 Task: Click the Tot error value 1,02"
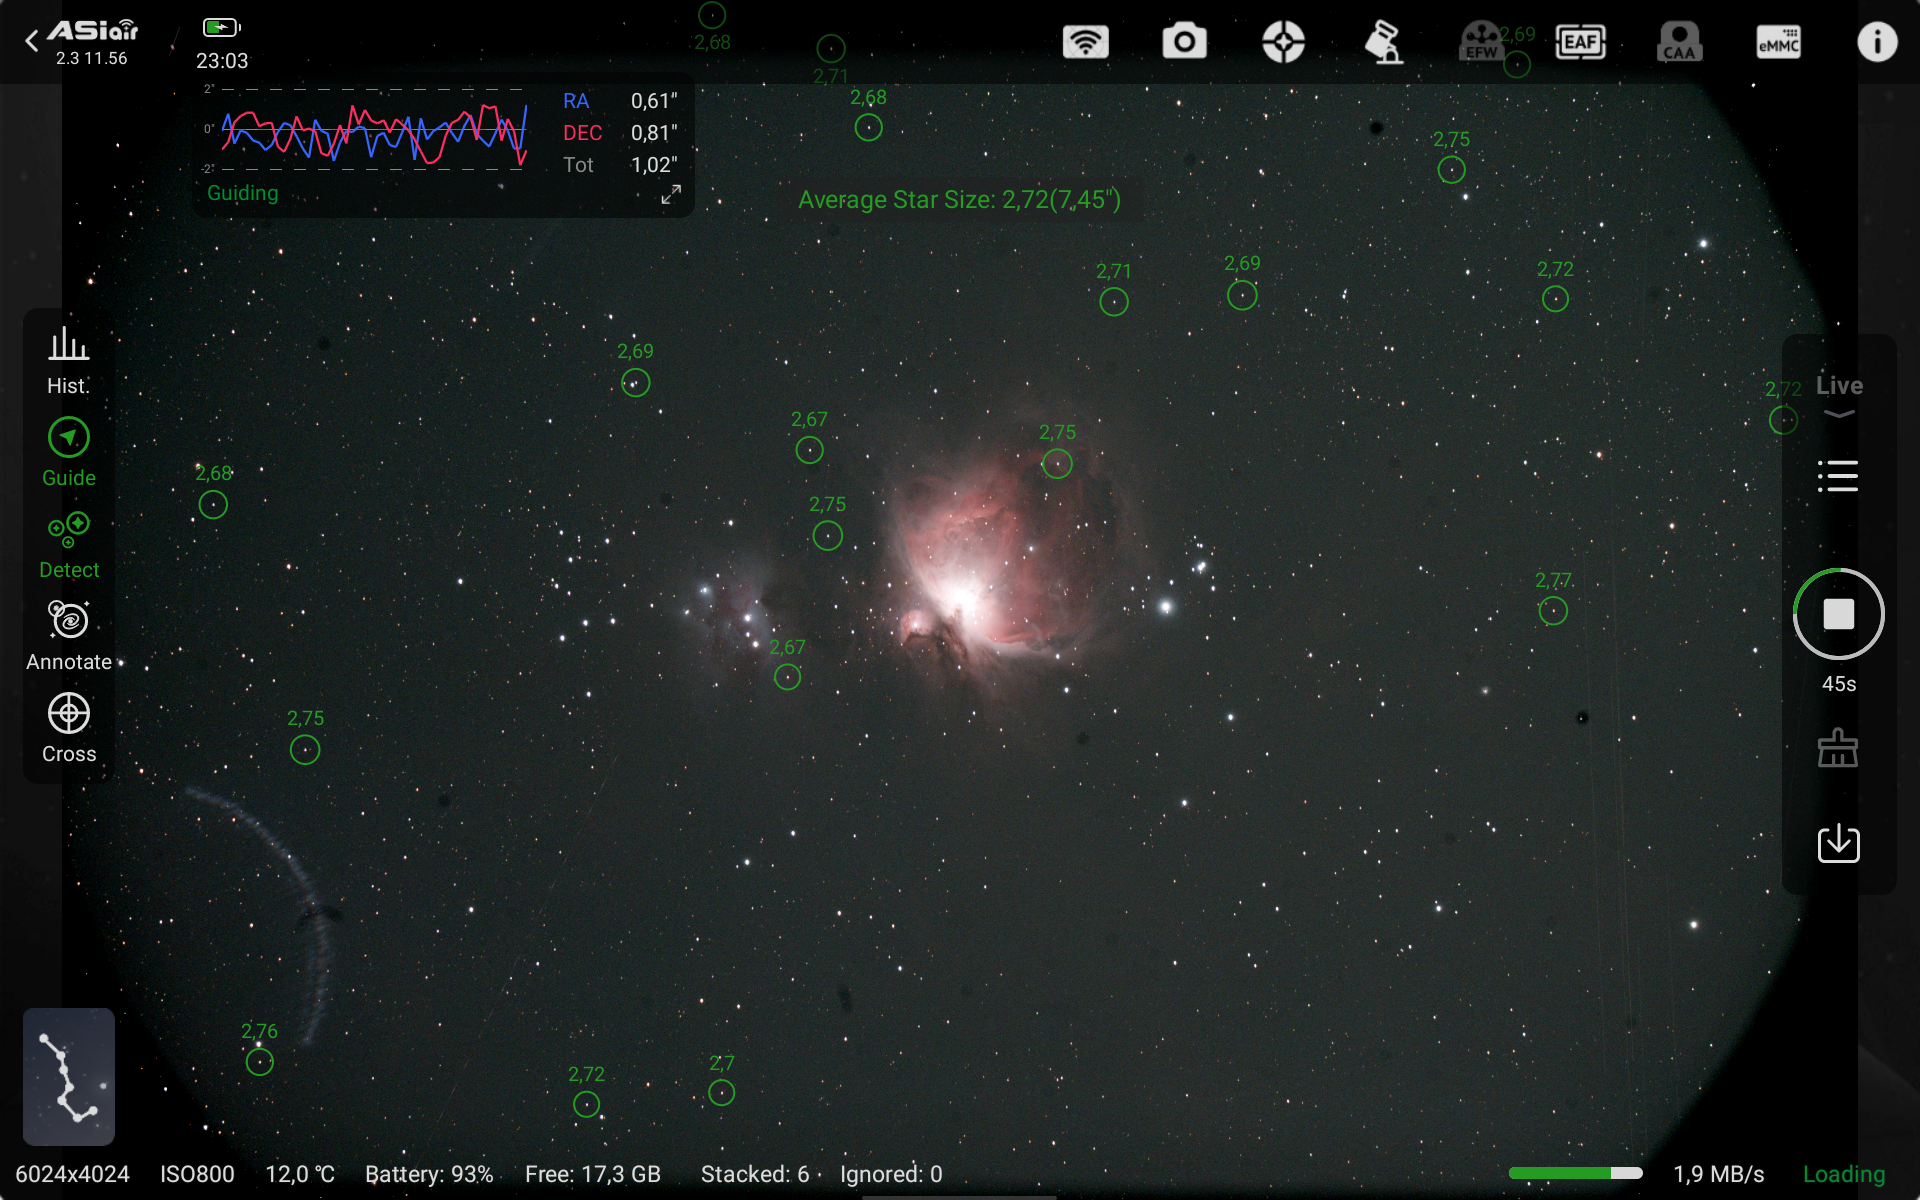point(654,165)
